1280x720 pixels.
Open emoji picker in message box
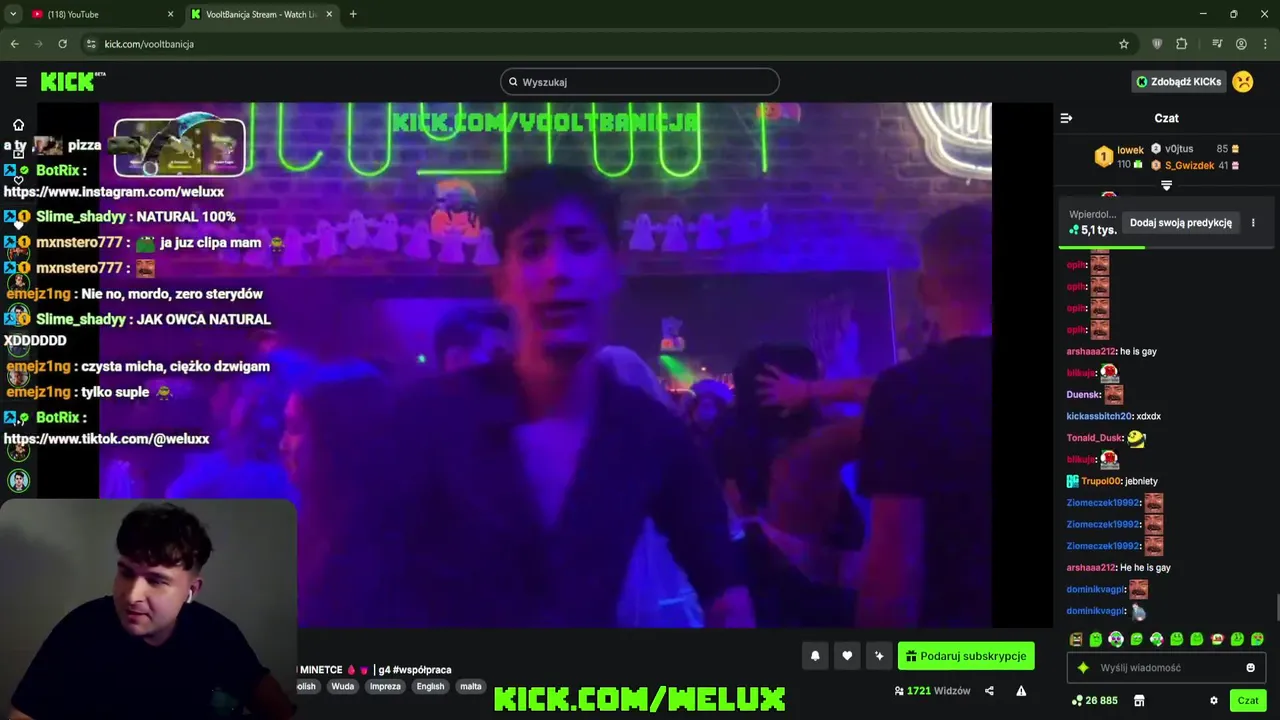click(1250, 668)
